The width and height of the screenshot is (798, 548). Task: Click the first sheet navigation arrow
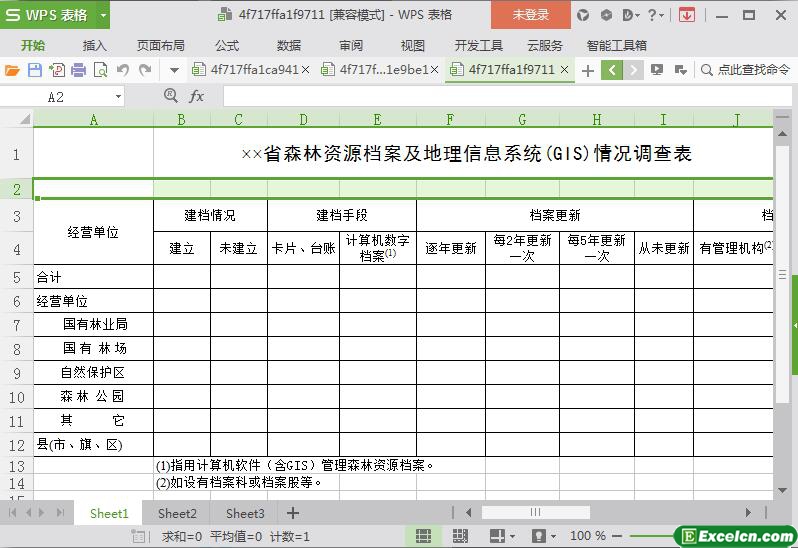(x=12, y=512)
